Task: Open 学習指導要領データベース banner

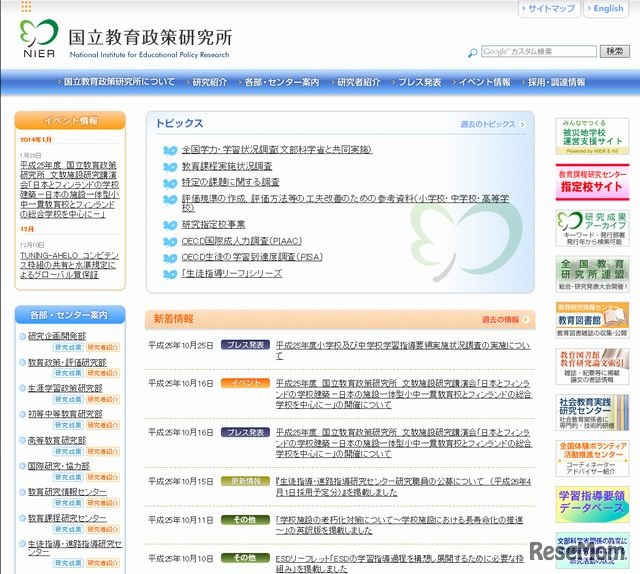Action: pyautogui.click(x=592, y=504)
